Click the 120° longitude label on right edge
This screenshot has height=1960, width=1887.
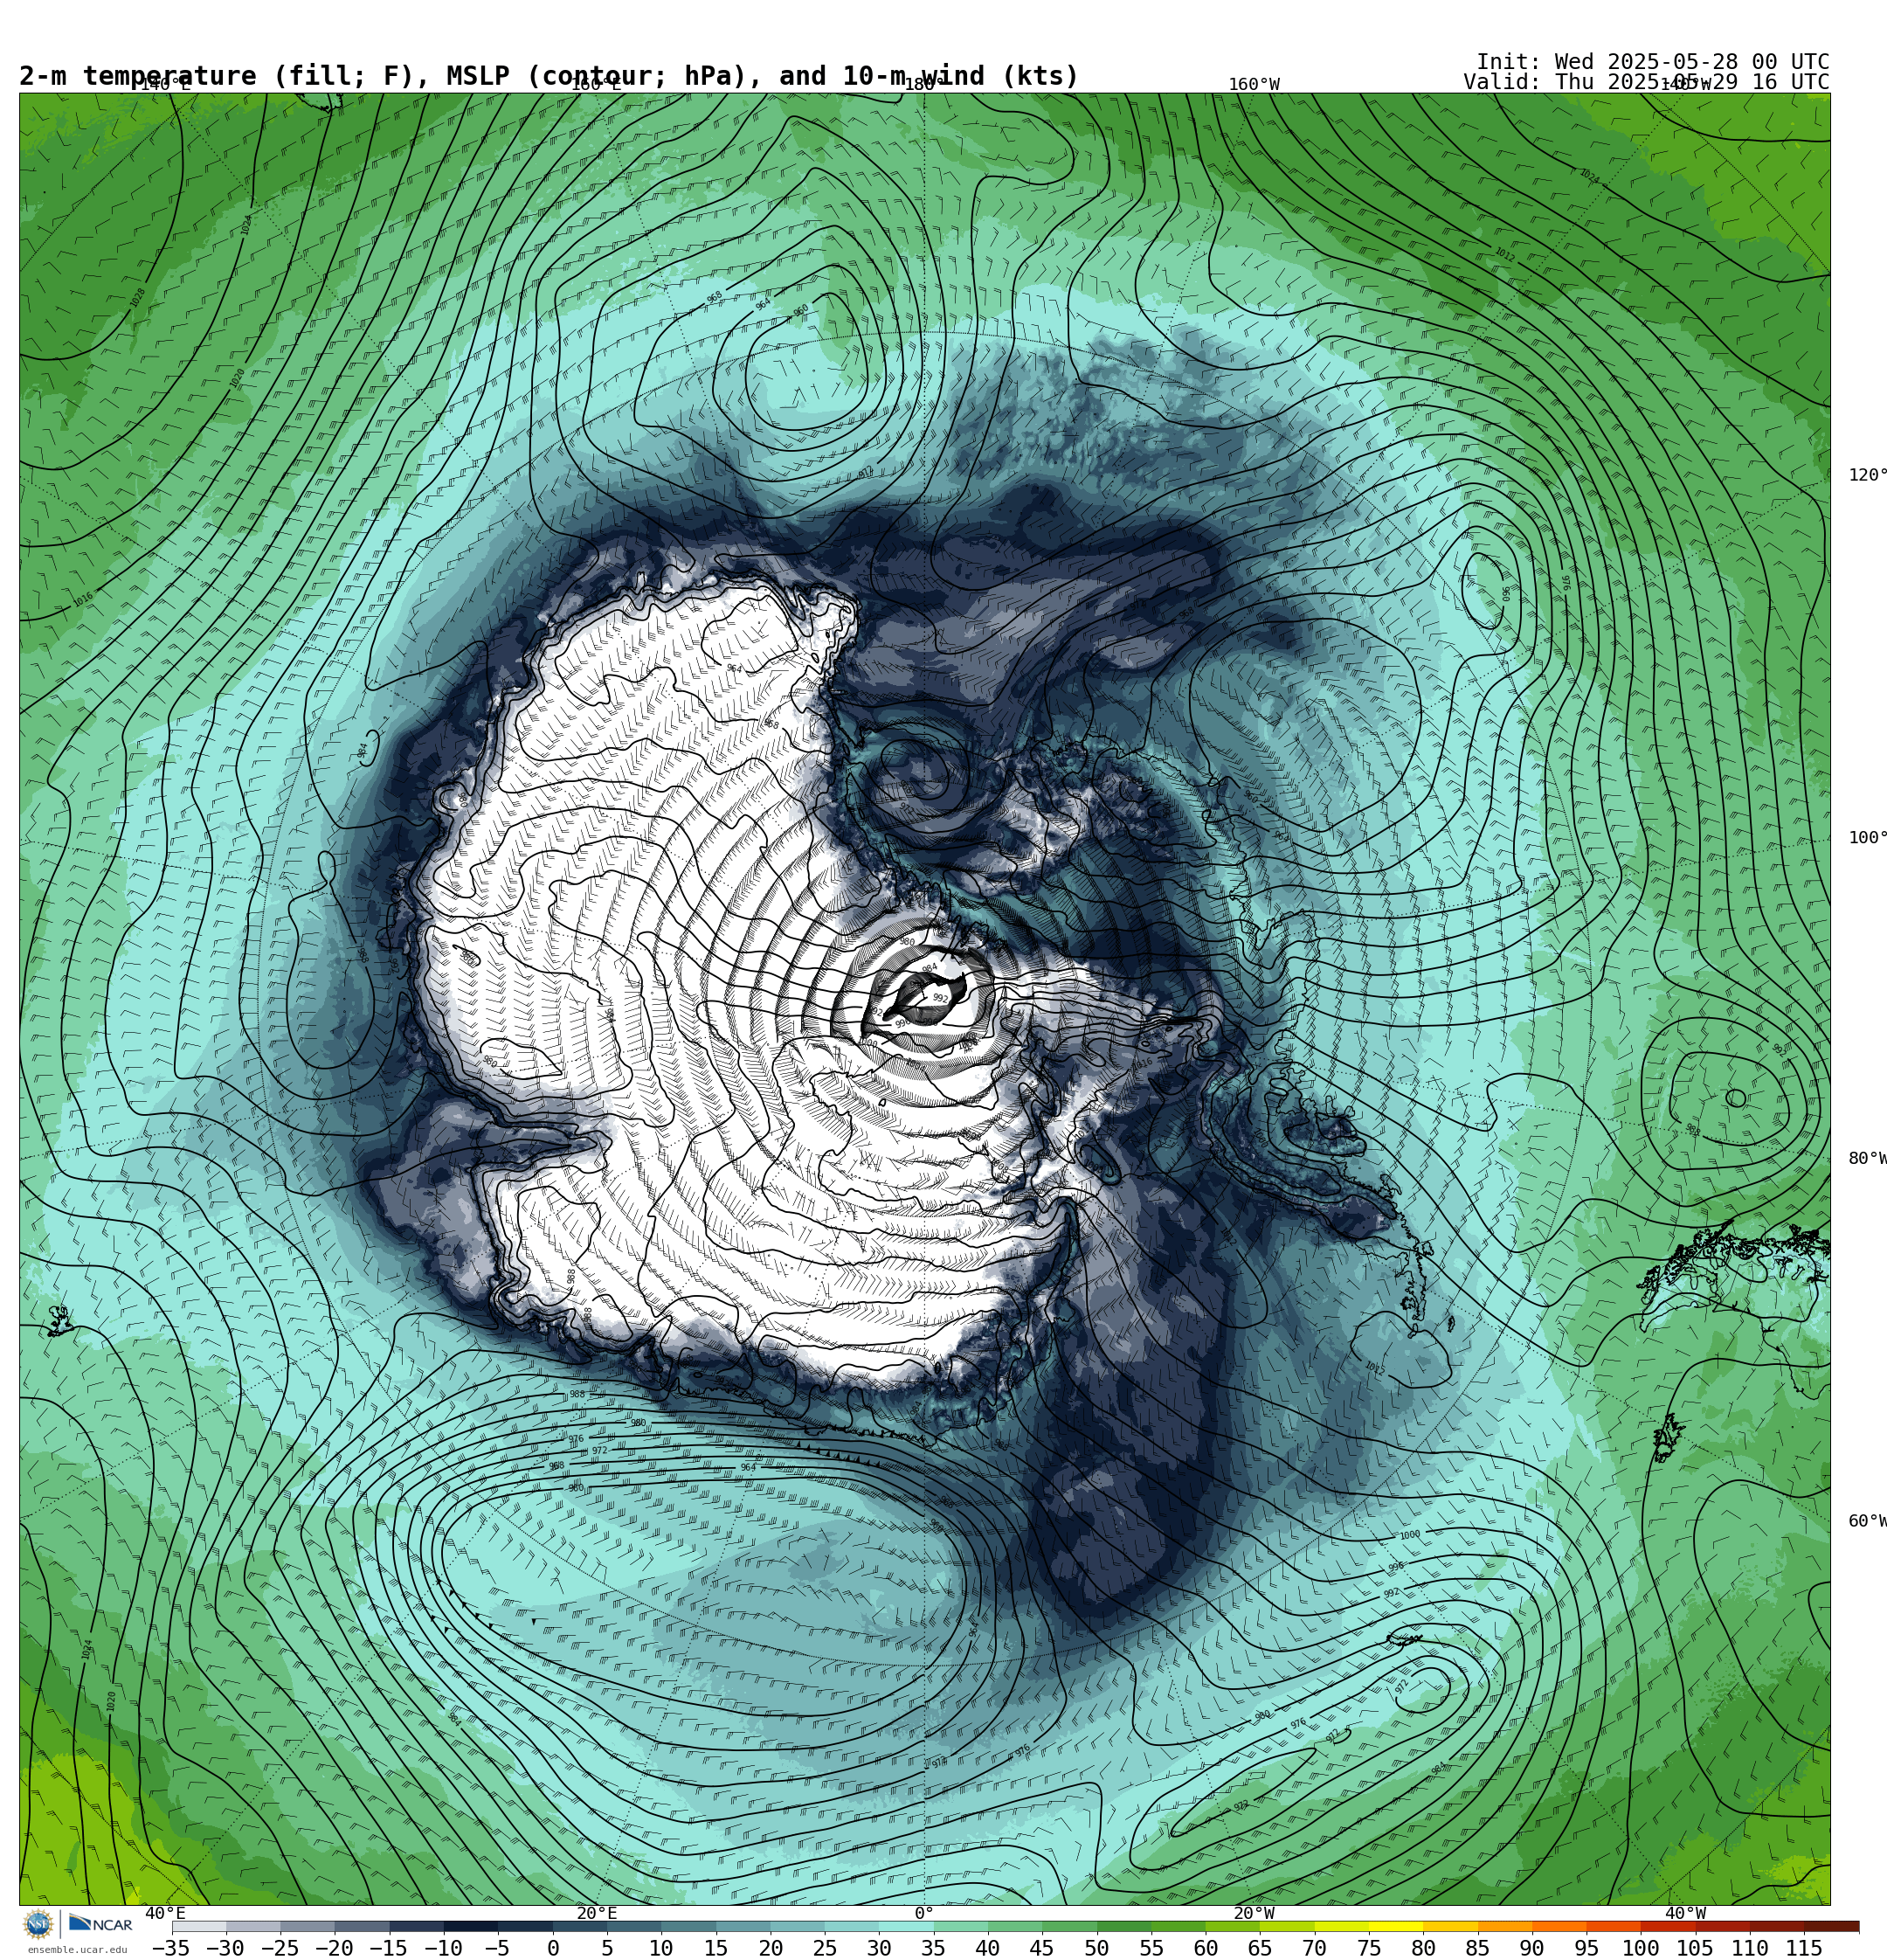tap(1867, 475)
